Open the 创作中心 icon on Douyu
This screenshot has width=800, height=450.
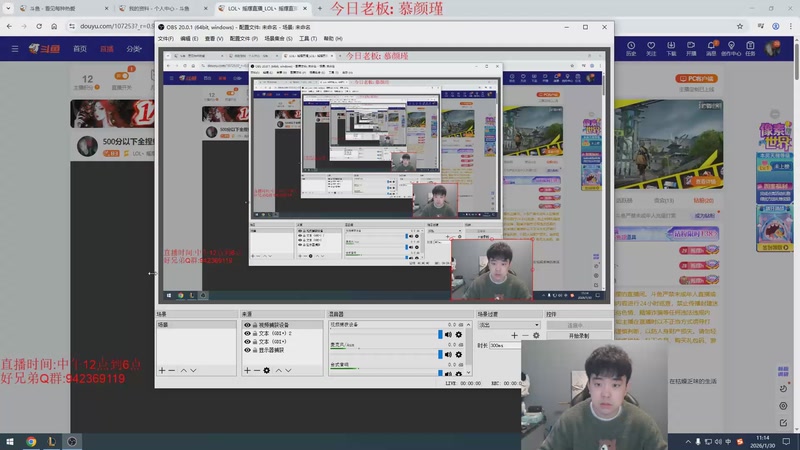[731, 48]
